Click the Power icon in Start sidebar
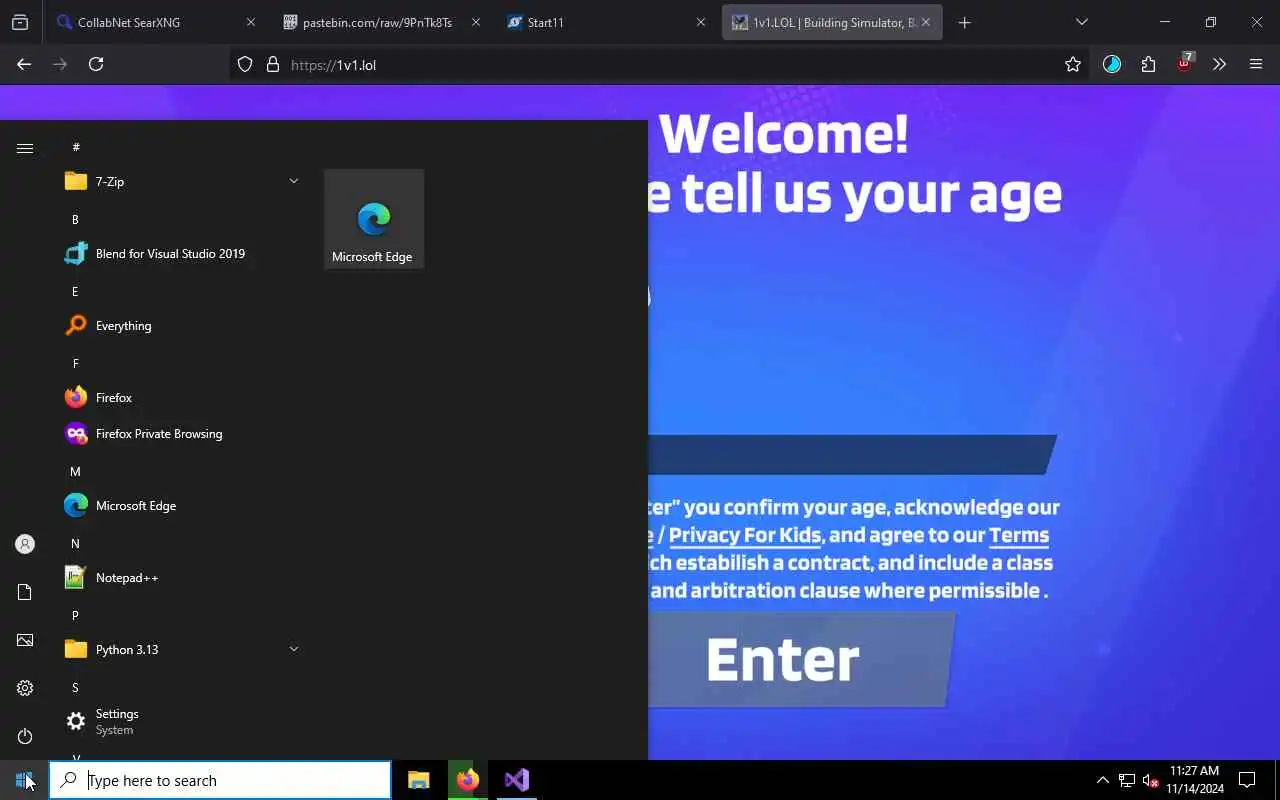 [x=25, y=736]
